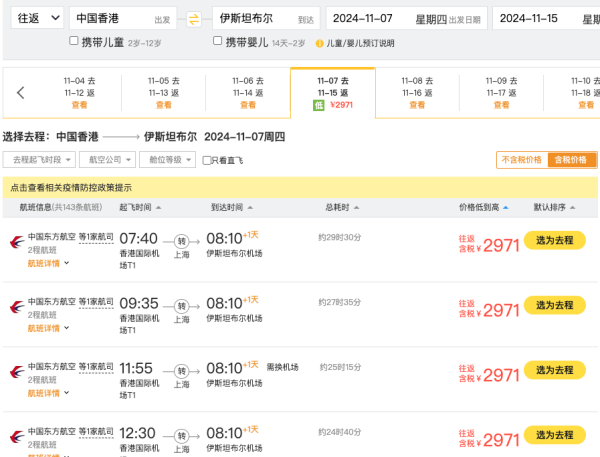The image size is (600, 457).
Task: Open 去程起飞时段 filter dropdown
Action: point(39,160)
